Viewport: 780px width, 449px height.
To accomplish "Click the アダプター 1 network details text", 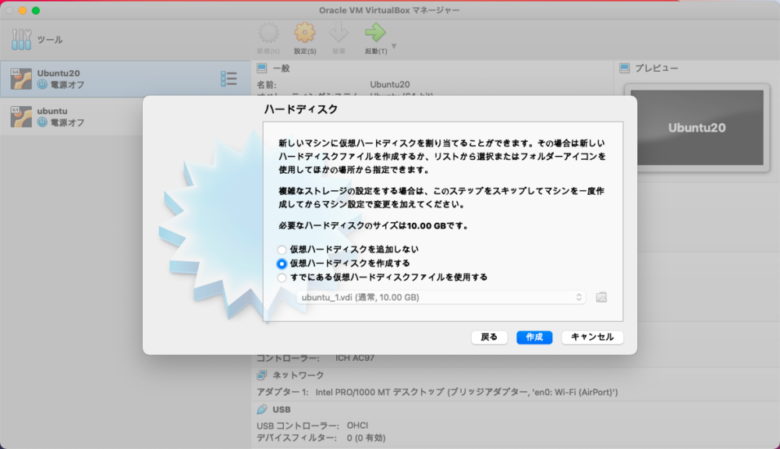I will point(437,392).
